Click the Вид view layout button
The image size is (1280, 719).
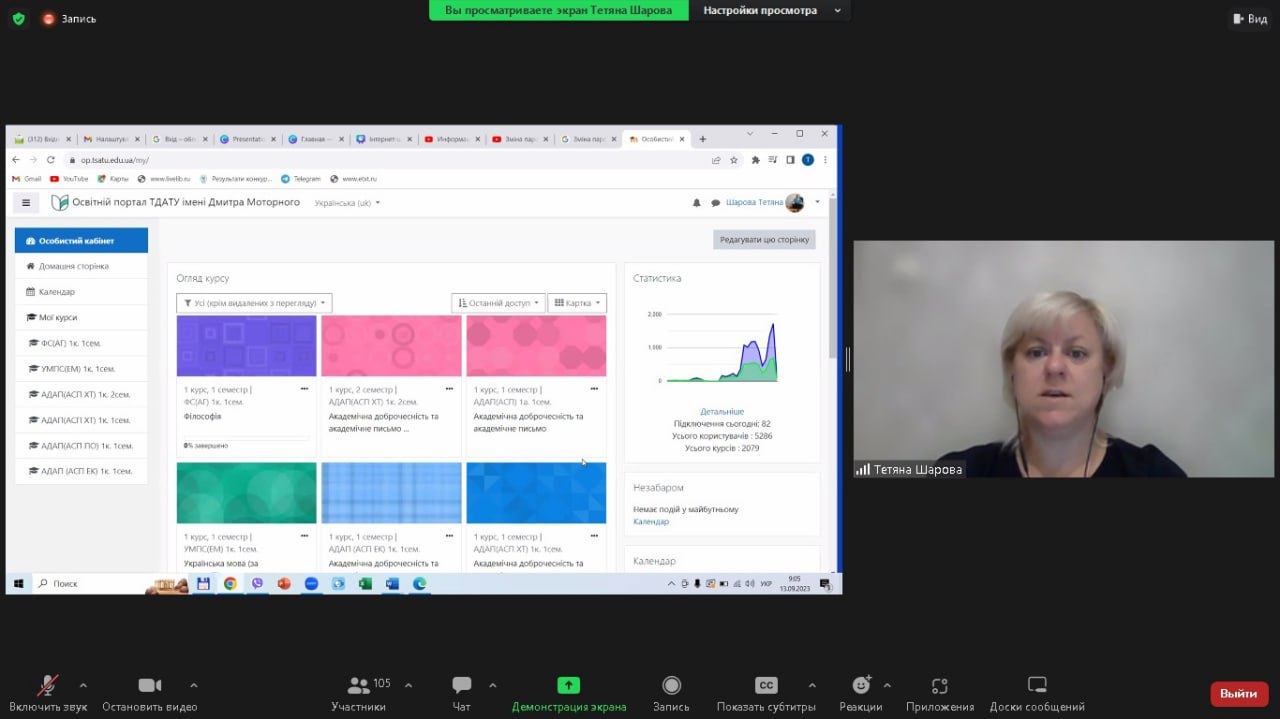(1249, 18)
